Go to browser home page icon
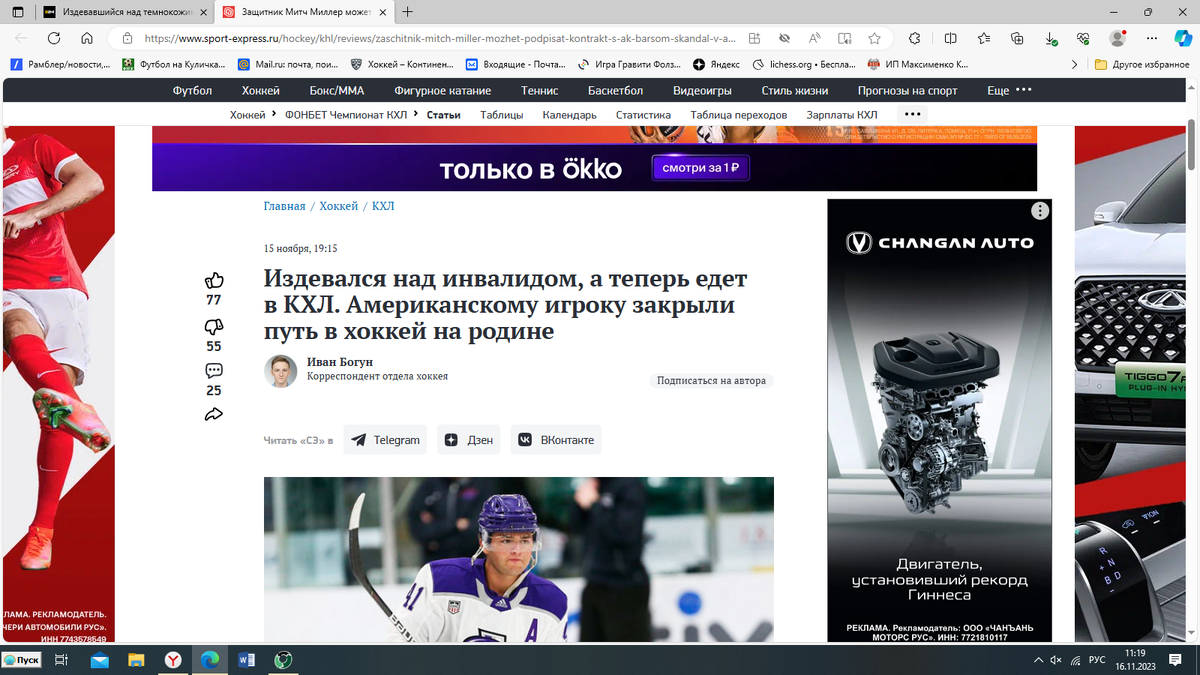The height and width of the screenshot is (675, 1200). (x=87, y=38)
